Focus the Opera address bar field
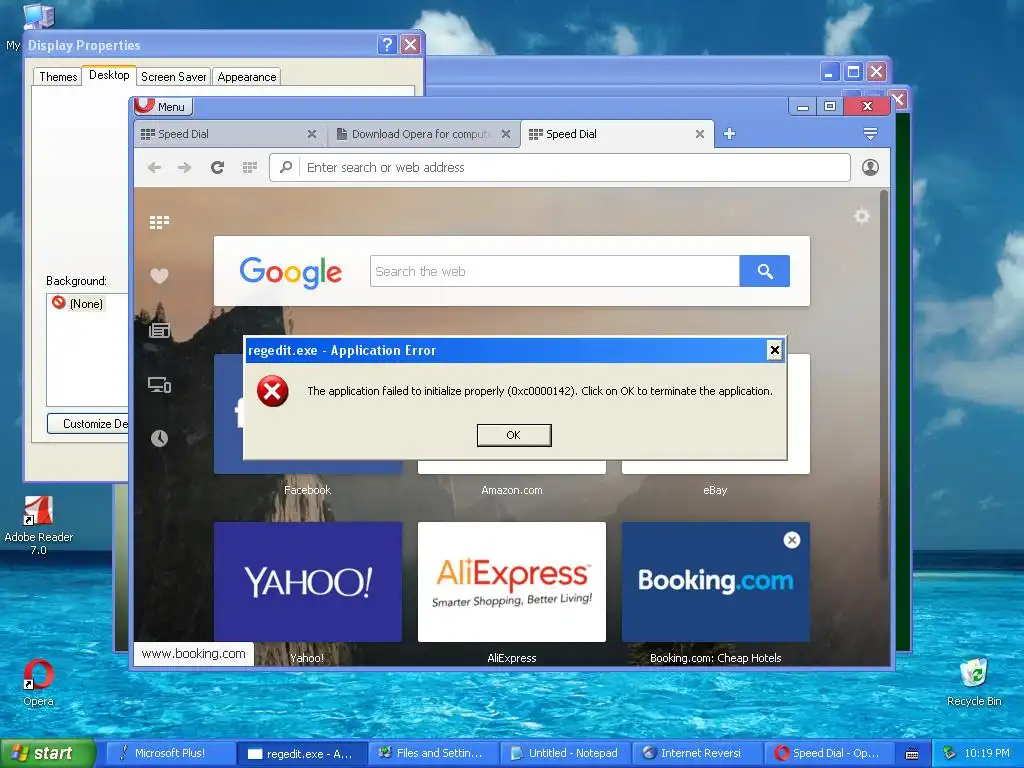 (x=560, y=168)
